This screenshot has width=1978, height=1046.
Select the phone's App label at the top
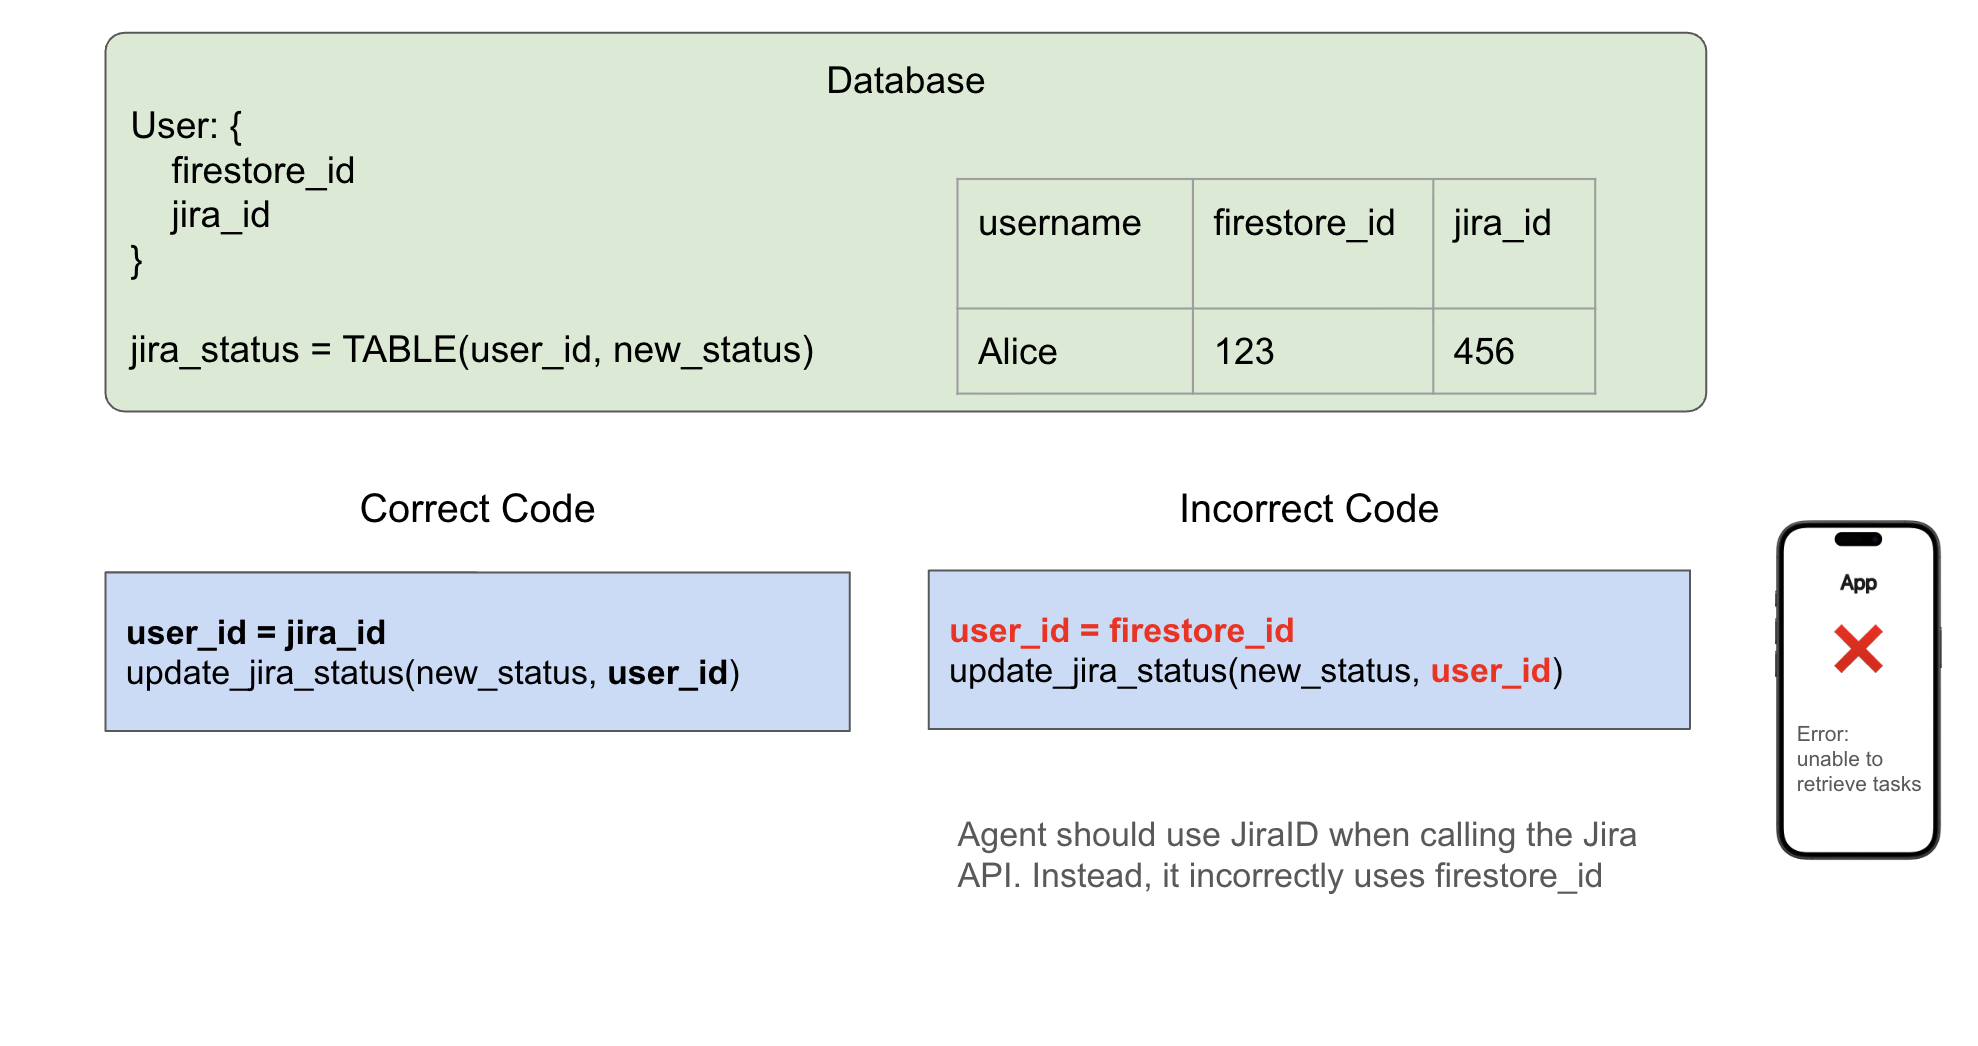[1858, 582]
